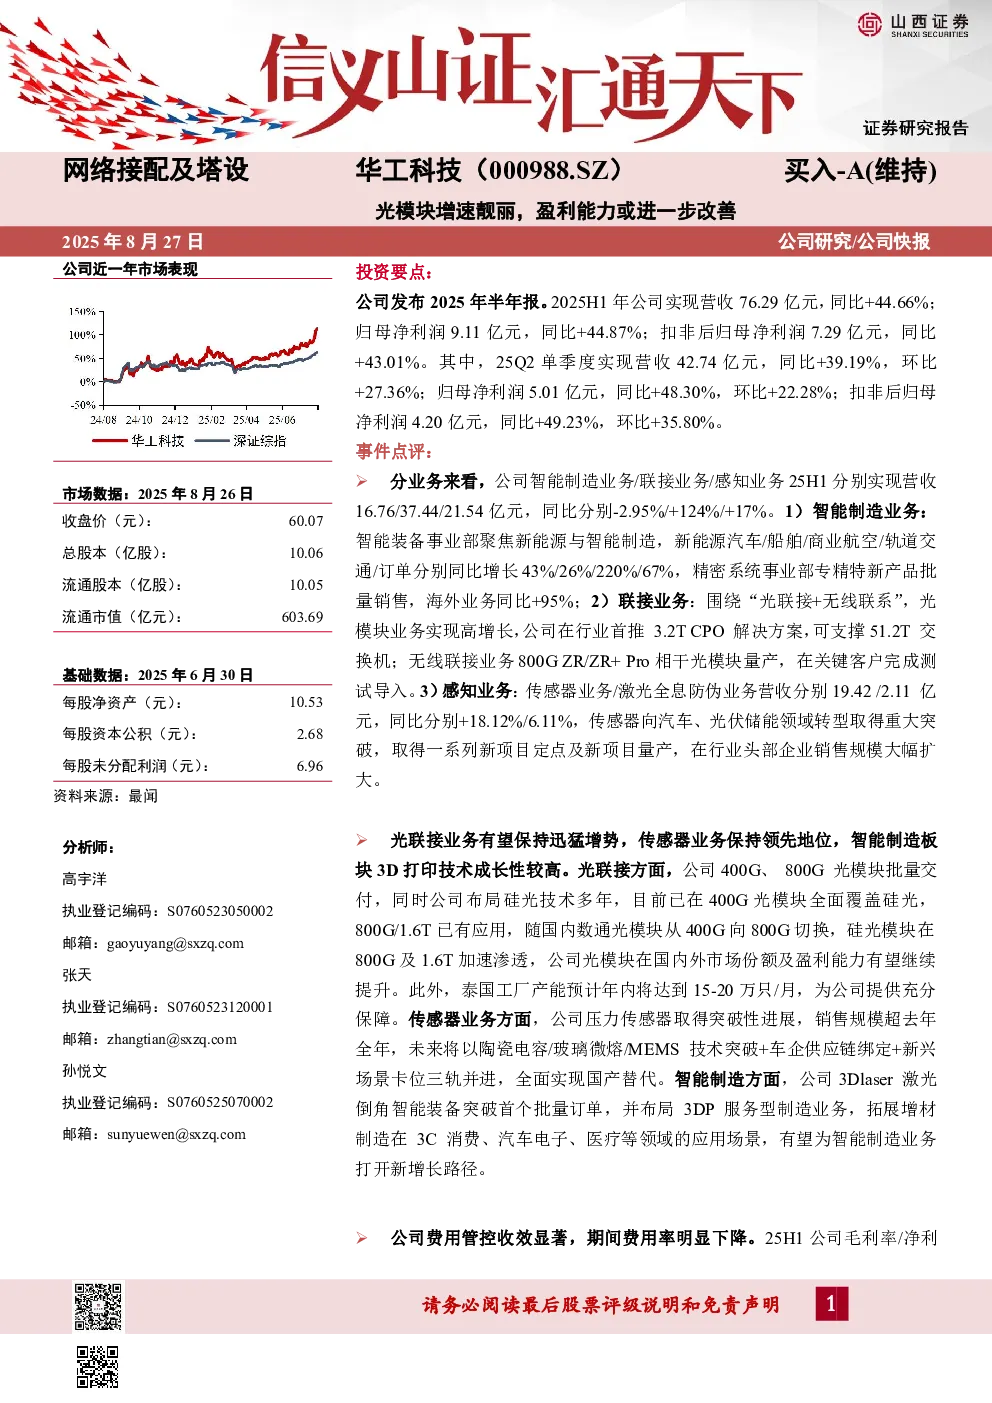The image size is (992, 1403).
Task: Click label 流通市值（亿元）
Action: 123,617
